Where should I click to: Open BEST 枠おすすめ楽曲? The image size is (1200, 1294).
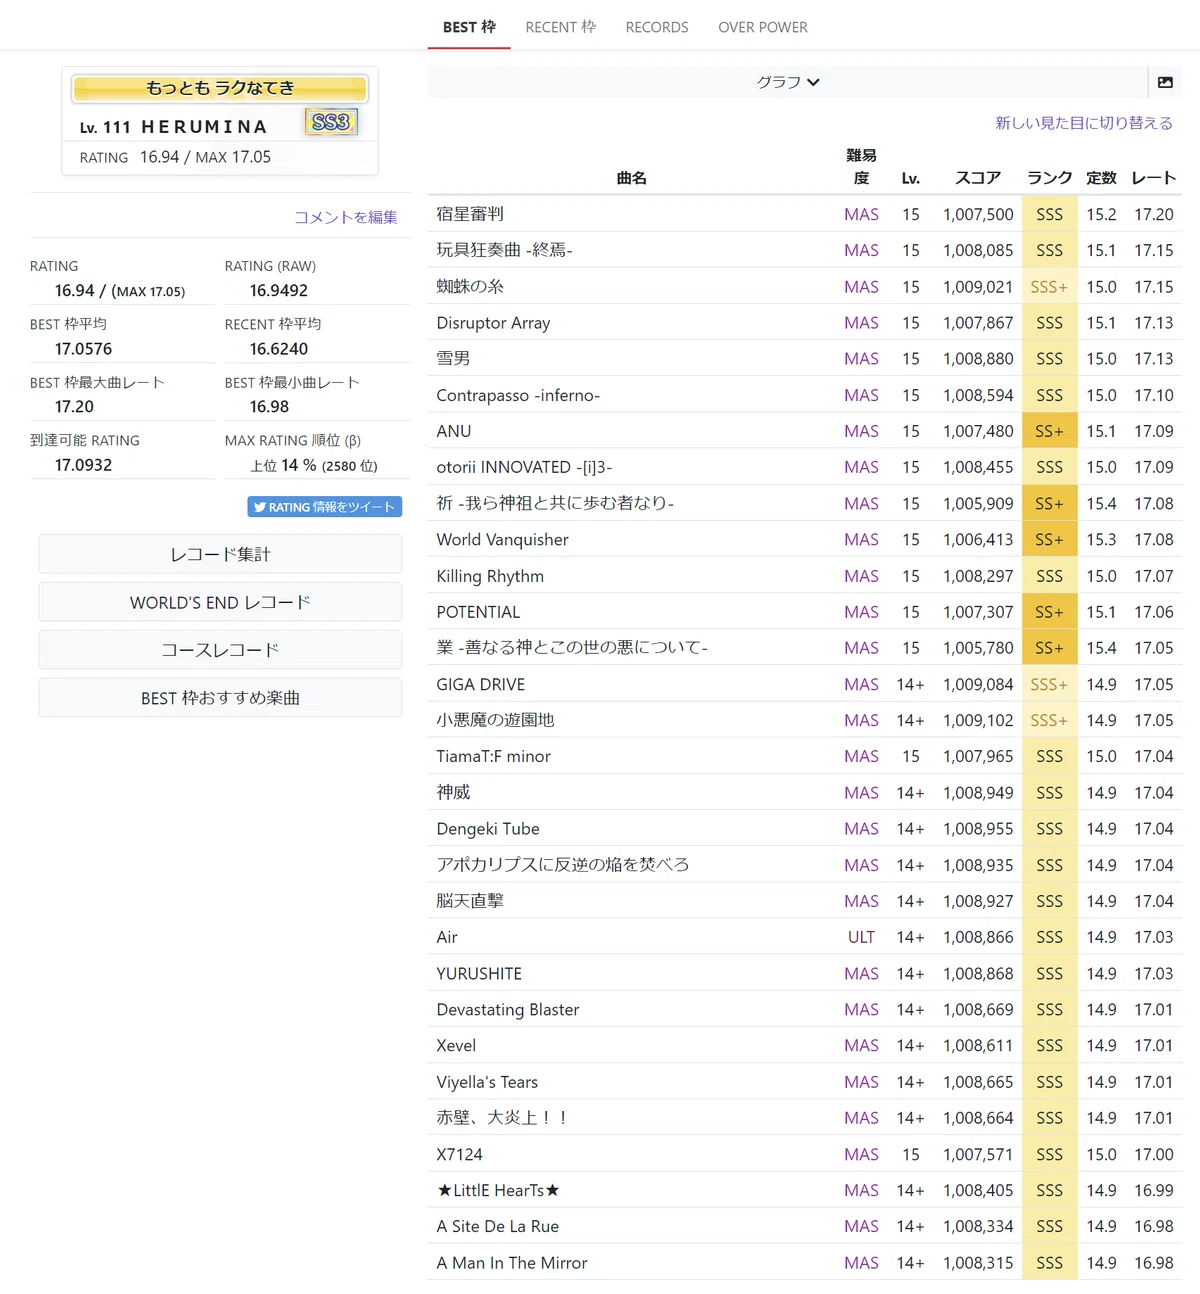(220, 698)
